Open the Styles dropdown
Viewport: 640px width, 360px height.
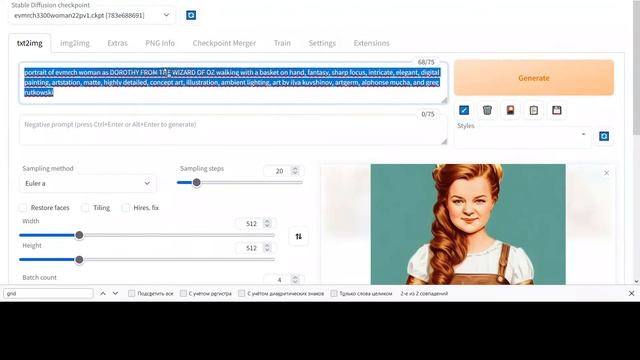[x=523, y=137]
